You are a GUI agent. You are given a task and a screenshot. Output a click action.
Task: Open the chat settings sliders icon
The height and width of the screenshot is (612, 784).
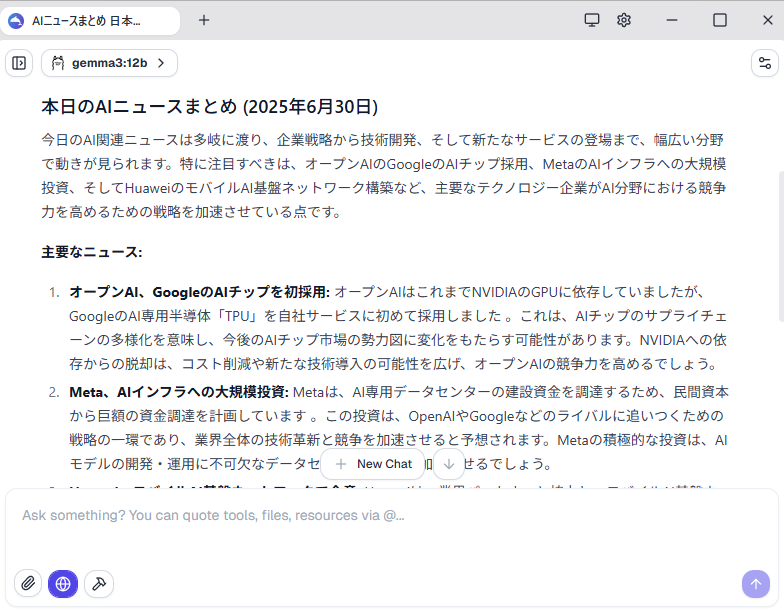point(764,63)
